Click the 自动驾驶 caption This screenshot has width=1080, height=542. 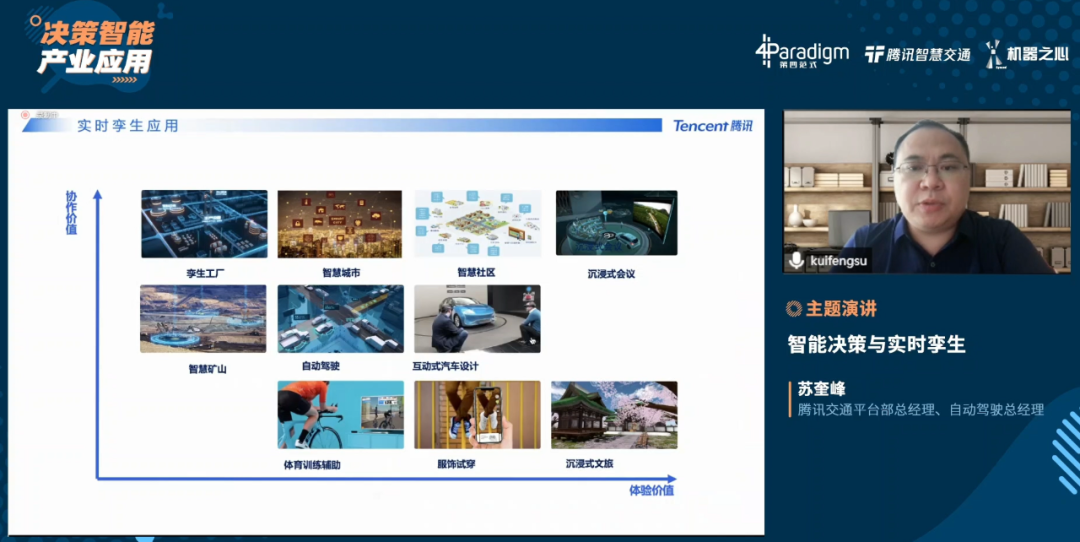pyautogui.click(x=320, y=366)
